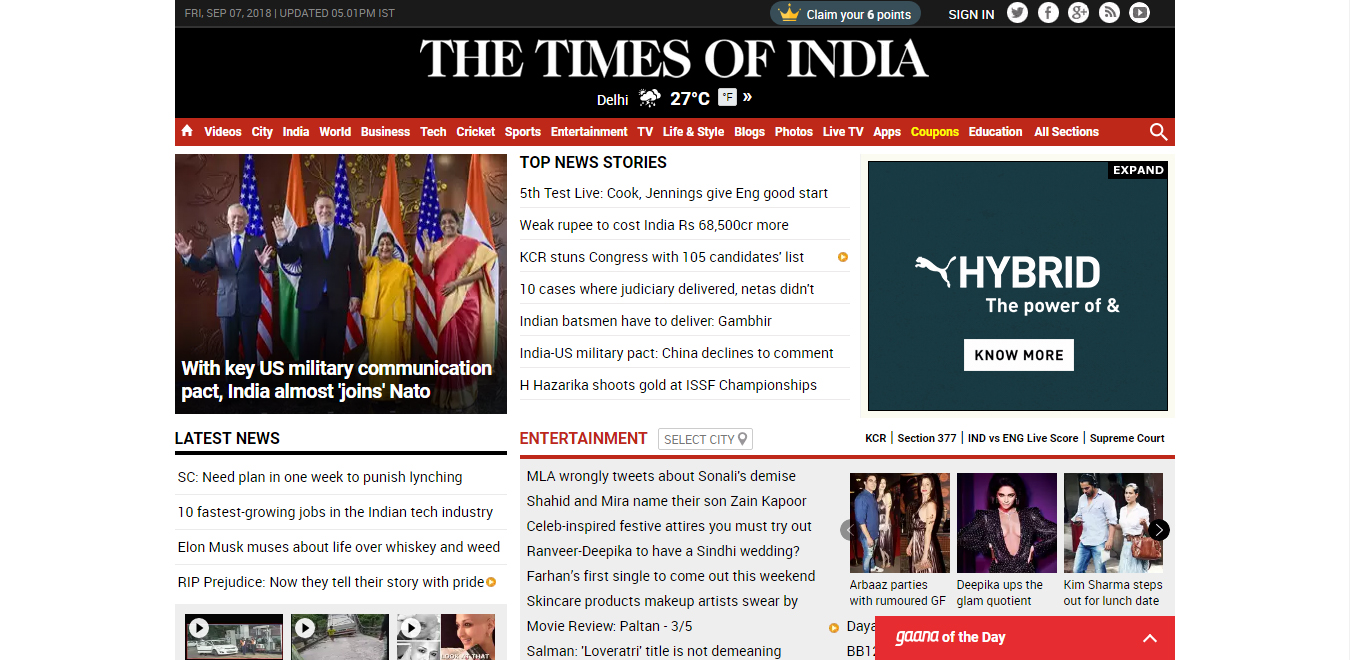The height and width of the screenshot is (660, 1350).
Task: Click the Home icon in navigation bar
Action: (187, 131)
